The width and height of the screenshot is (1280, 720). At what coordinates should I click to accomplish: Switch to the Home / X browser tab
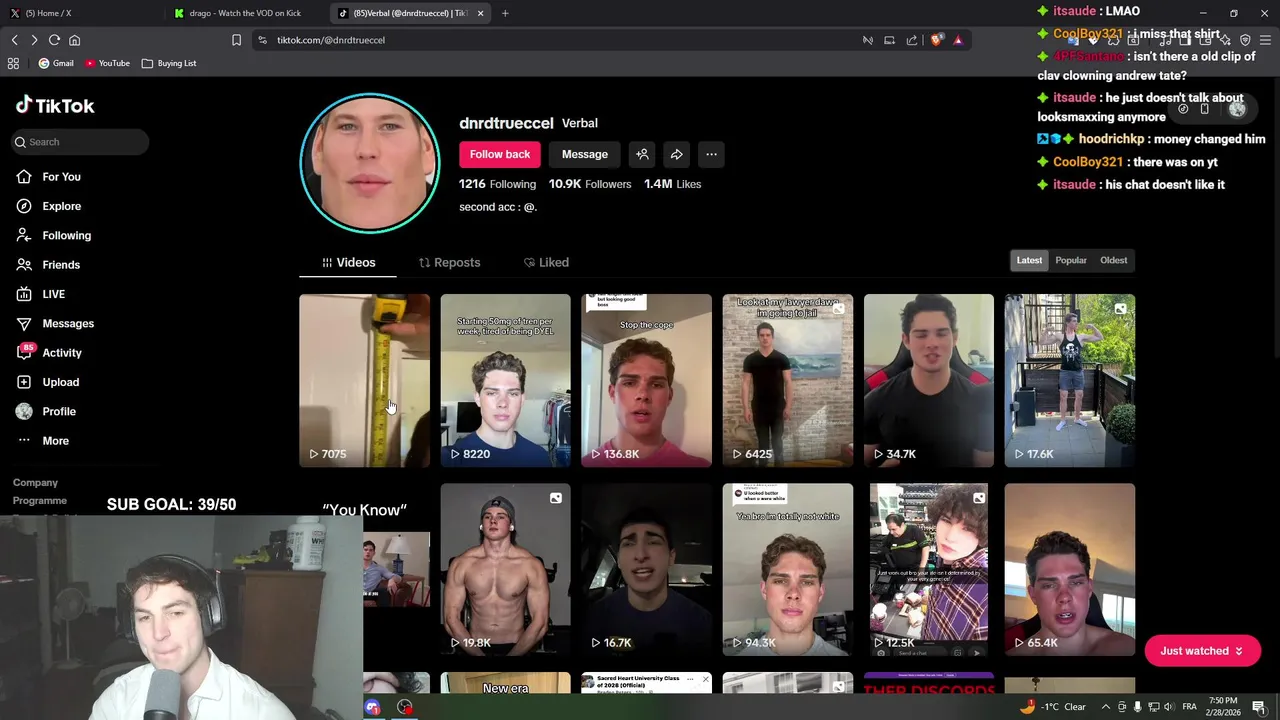[80, 13]
